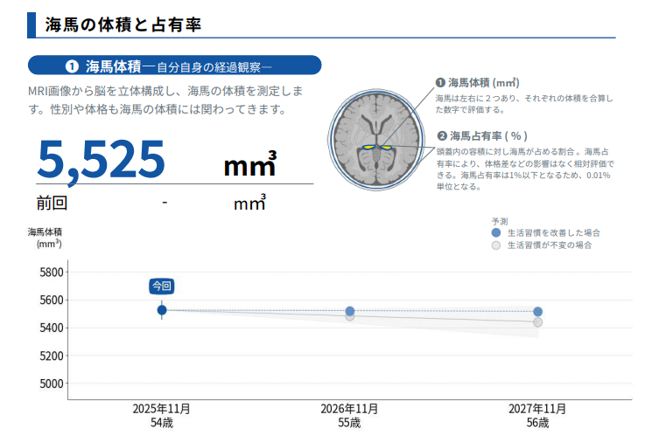Select the dark blue 2025年11月 data point

click(161, 310)
